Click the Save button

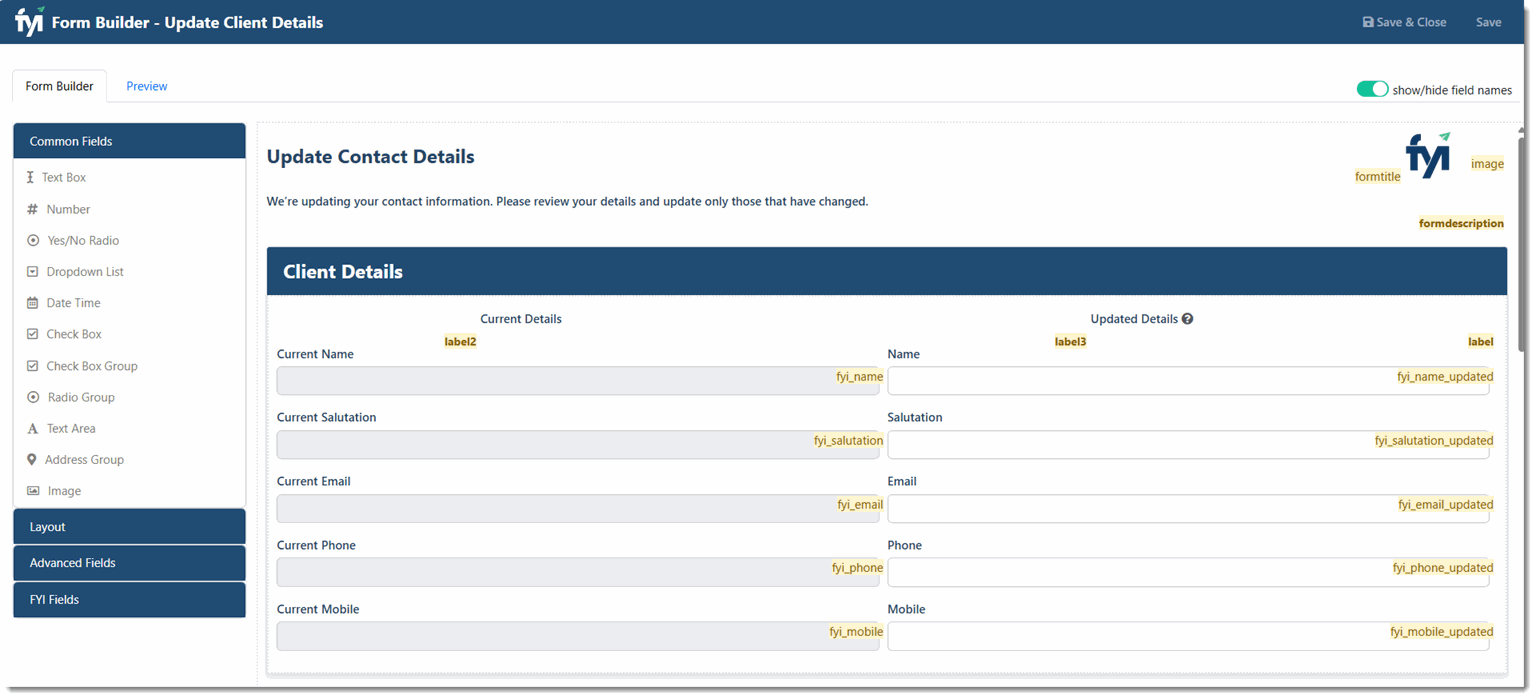click(1488, 22)
